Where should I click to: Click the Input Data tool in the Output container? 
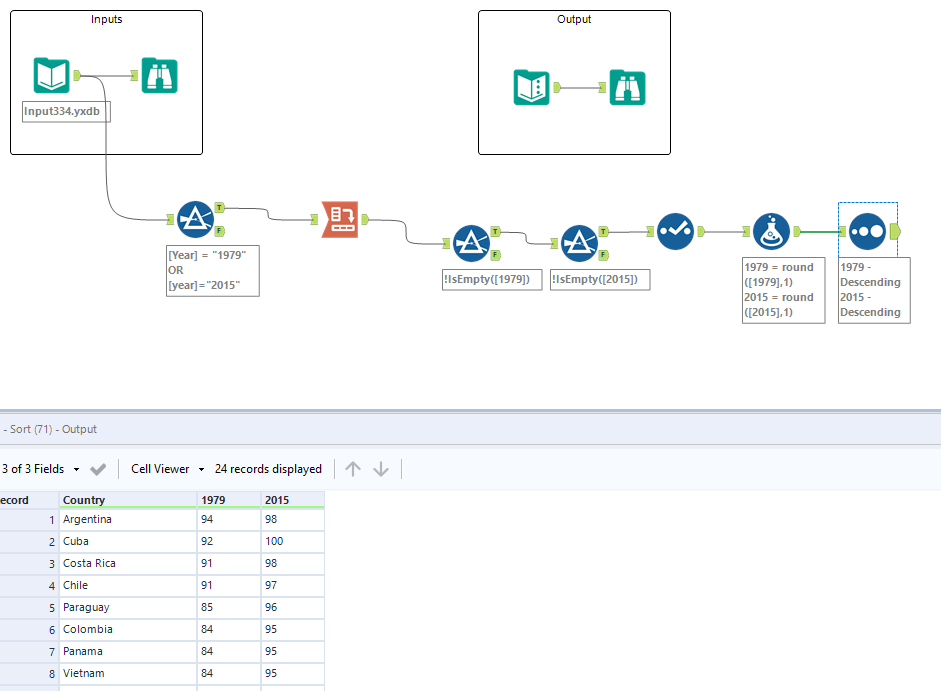pos(531,88)
